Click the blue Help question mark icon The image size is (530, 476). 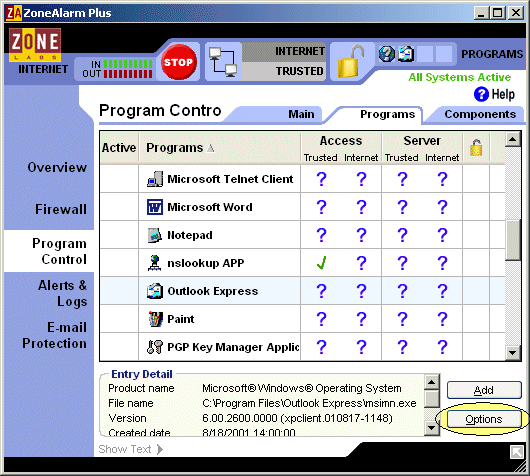coord(481,94)
